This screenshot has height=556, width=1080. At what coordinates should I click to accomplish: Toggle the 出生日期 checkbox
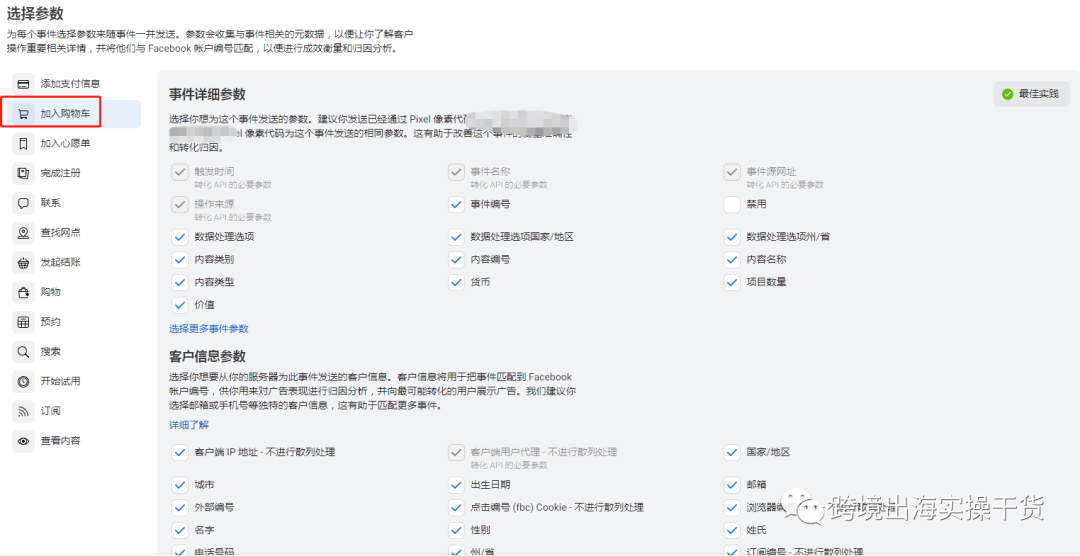[456, 485]
